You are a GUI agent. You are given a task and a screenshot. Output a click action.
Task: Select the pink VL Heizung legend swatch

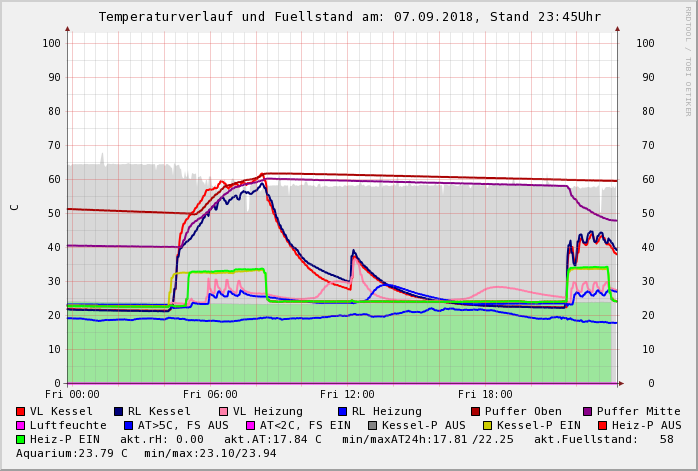pos(223,411)
